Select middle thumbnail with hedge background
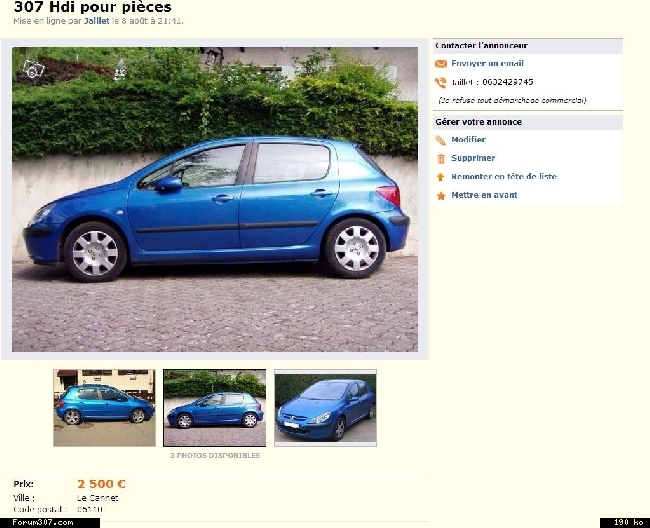This screenshot has height=528, width=650. (214, 408)
